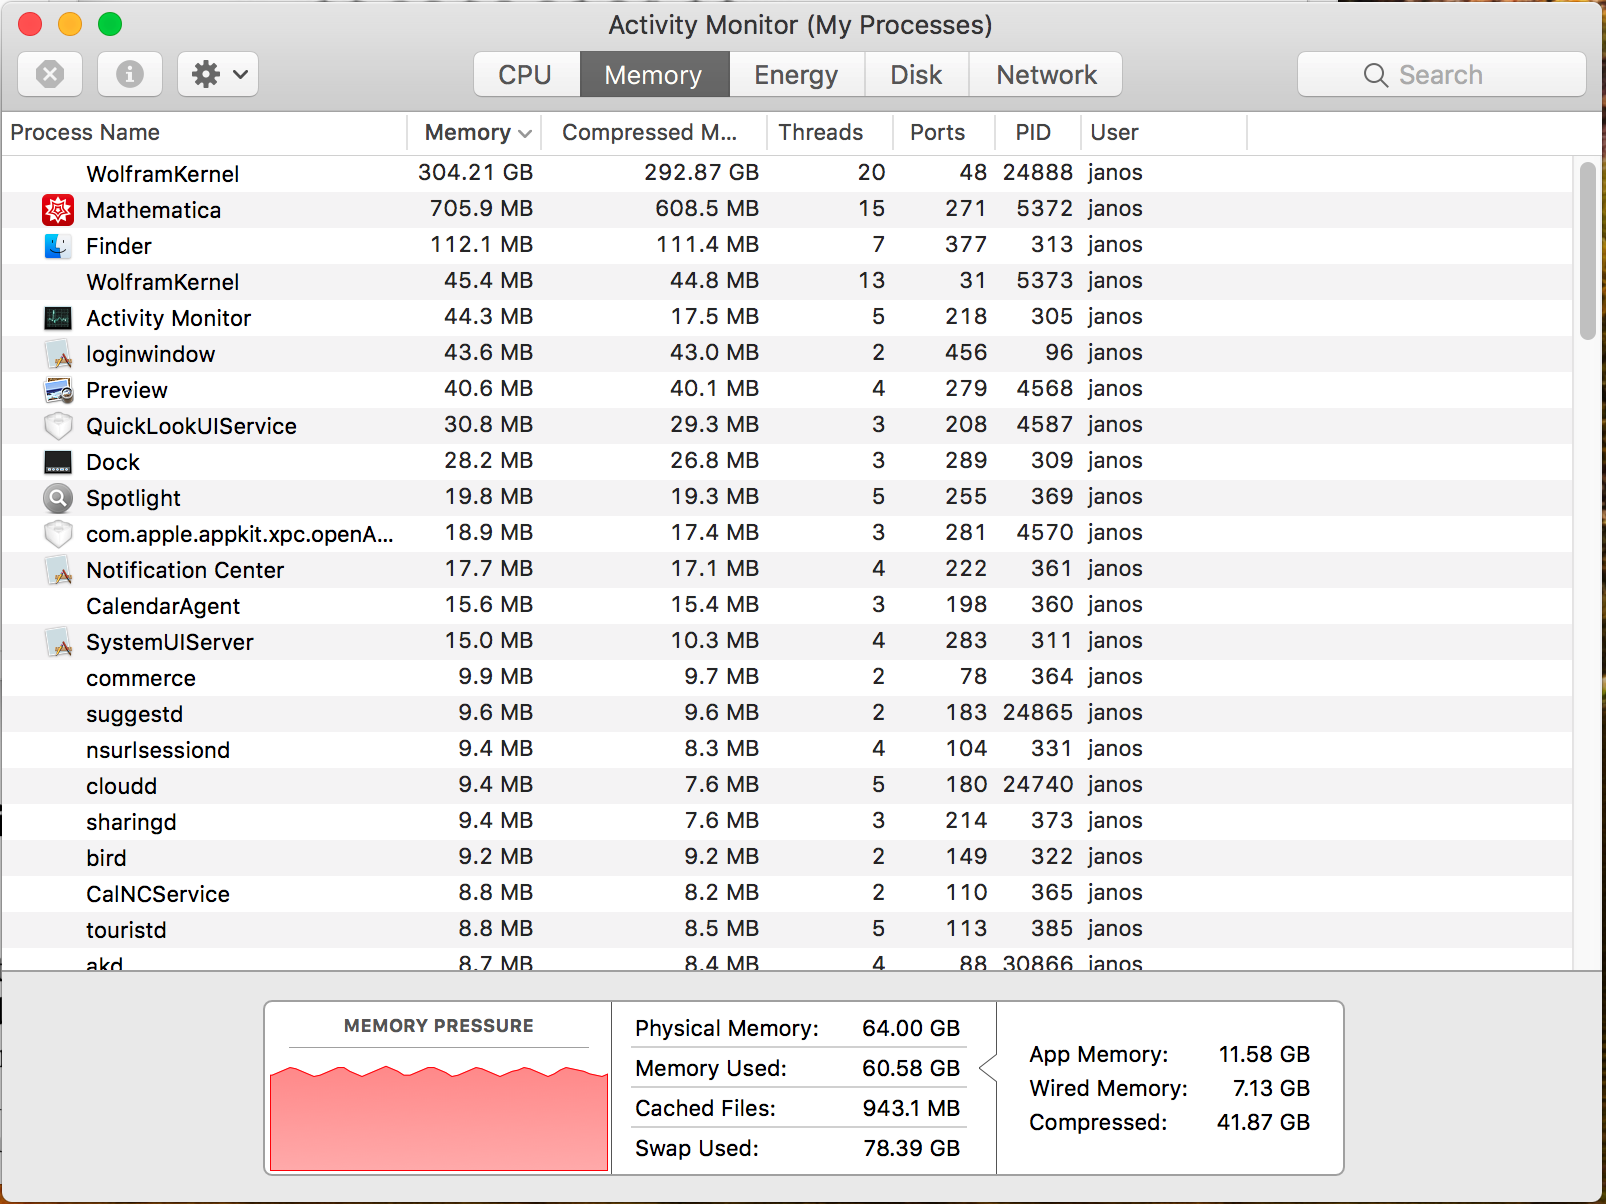The image size is (1606, 1204).
Task: Select the Dock process icon
Action: 58,462
